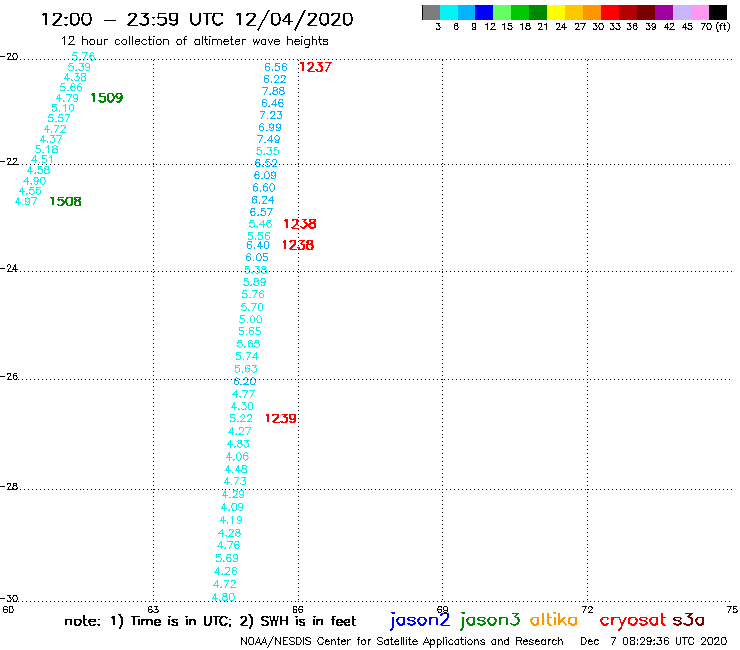This screenshot has width=740, height=650.
Task: Click the wave height value 5.69
Action: tap(227, 558)
